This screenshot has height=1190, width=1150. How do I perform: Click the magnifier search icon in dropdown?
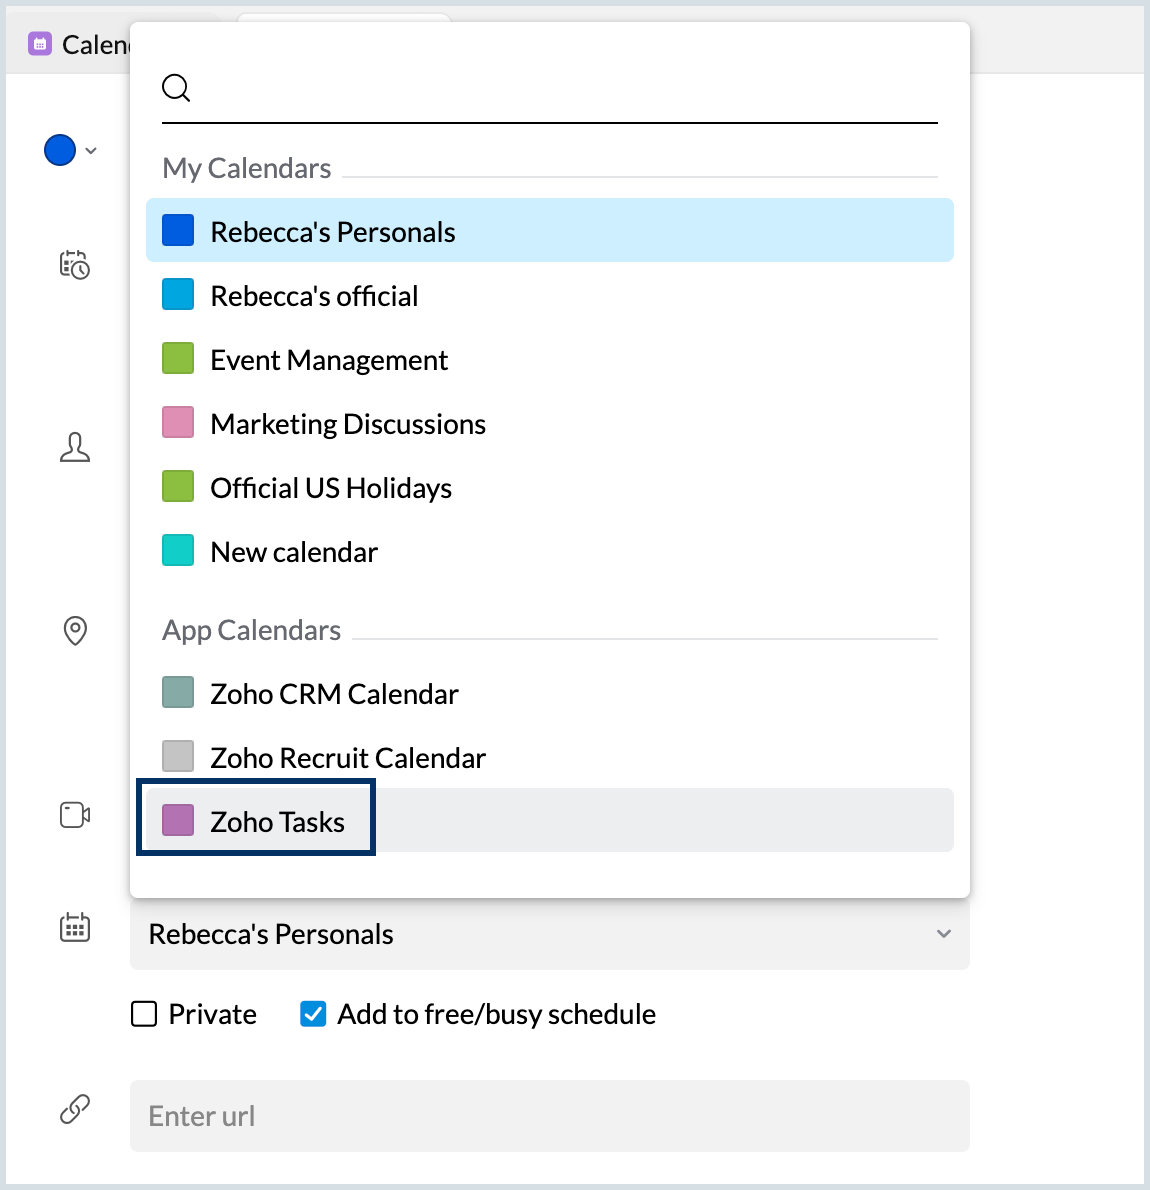[176, 88]
